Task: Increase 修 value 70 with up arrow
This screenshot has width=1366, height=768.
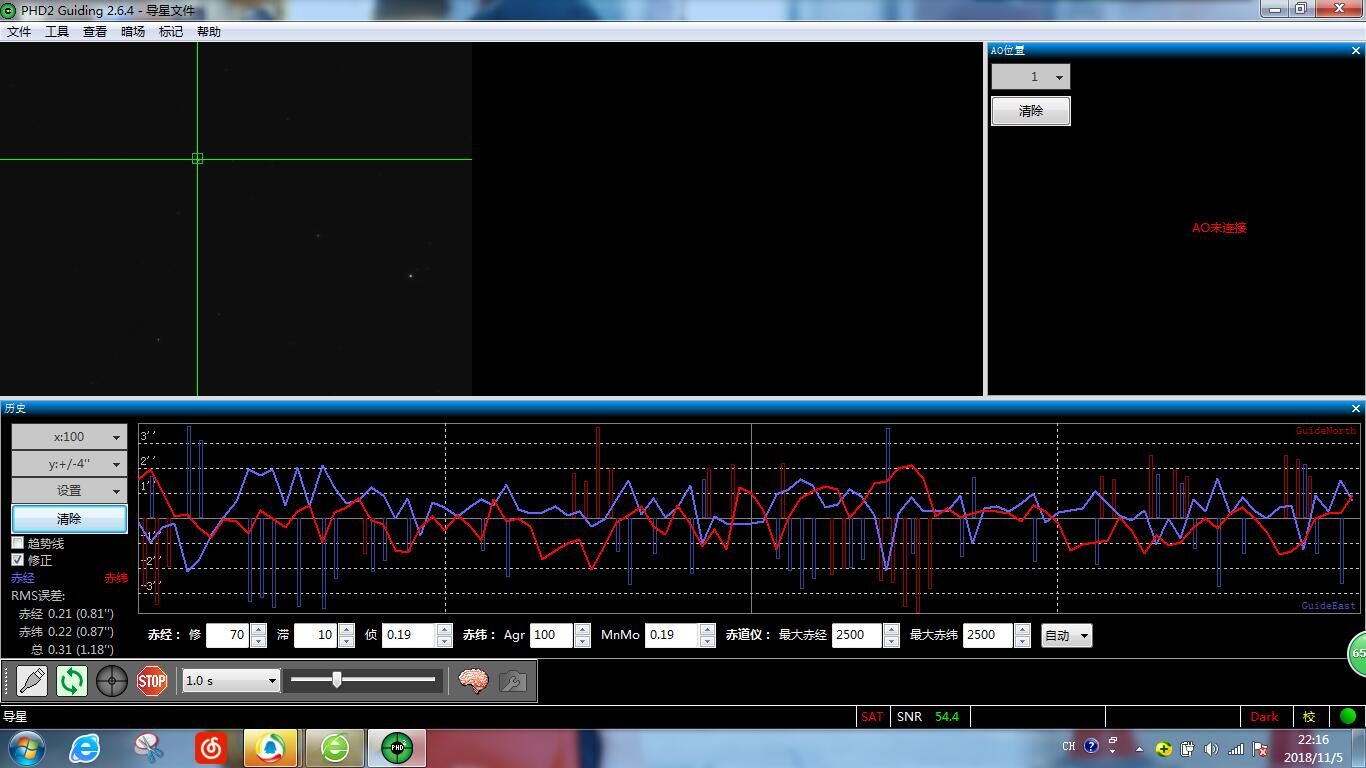Action: [258, 630]
